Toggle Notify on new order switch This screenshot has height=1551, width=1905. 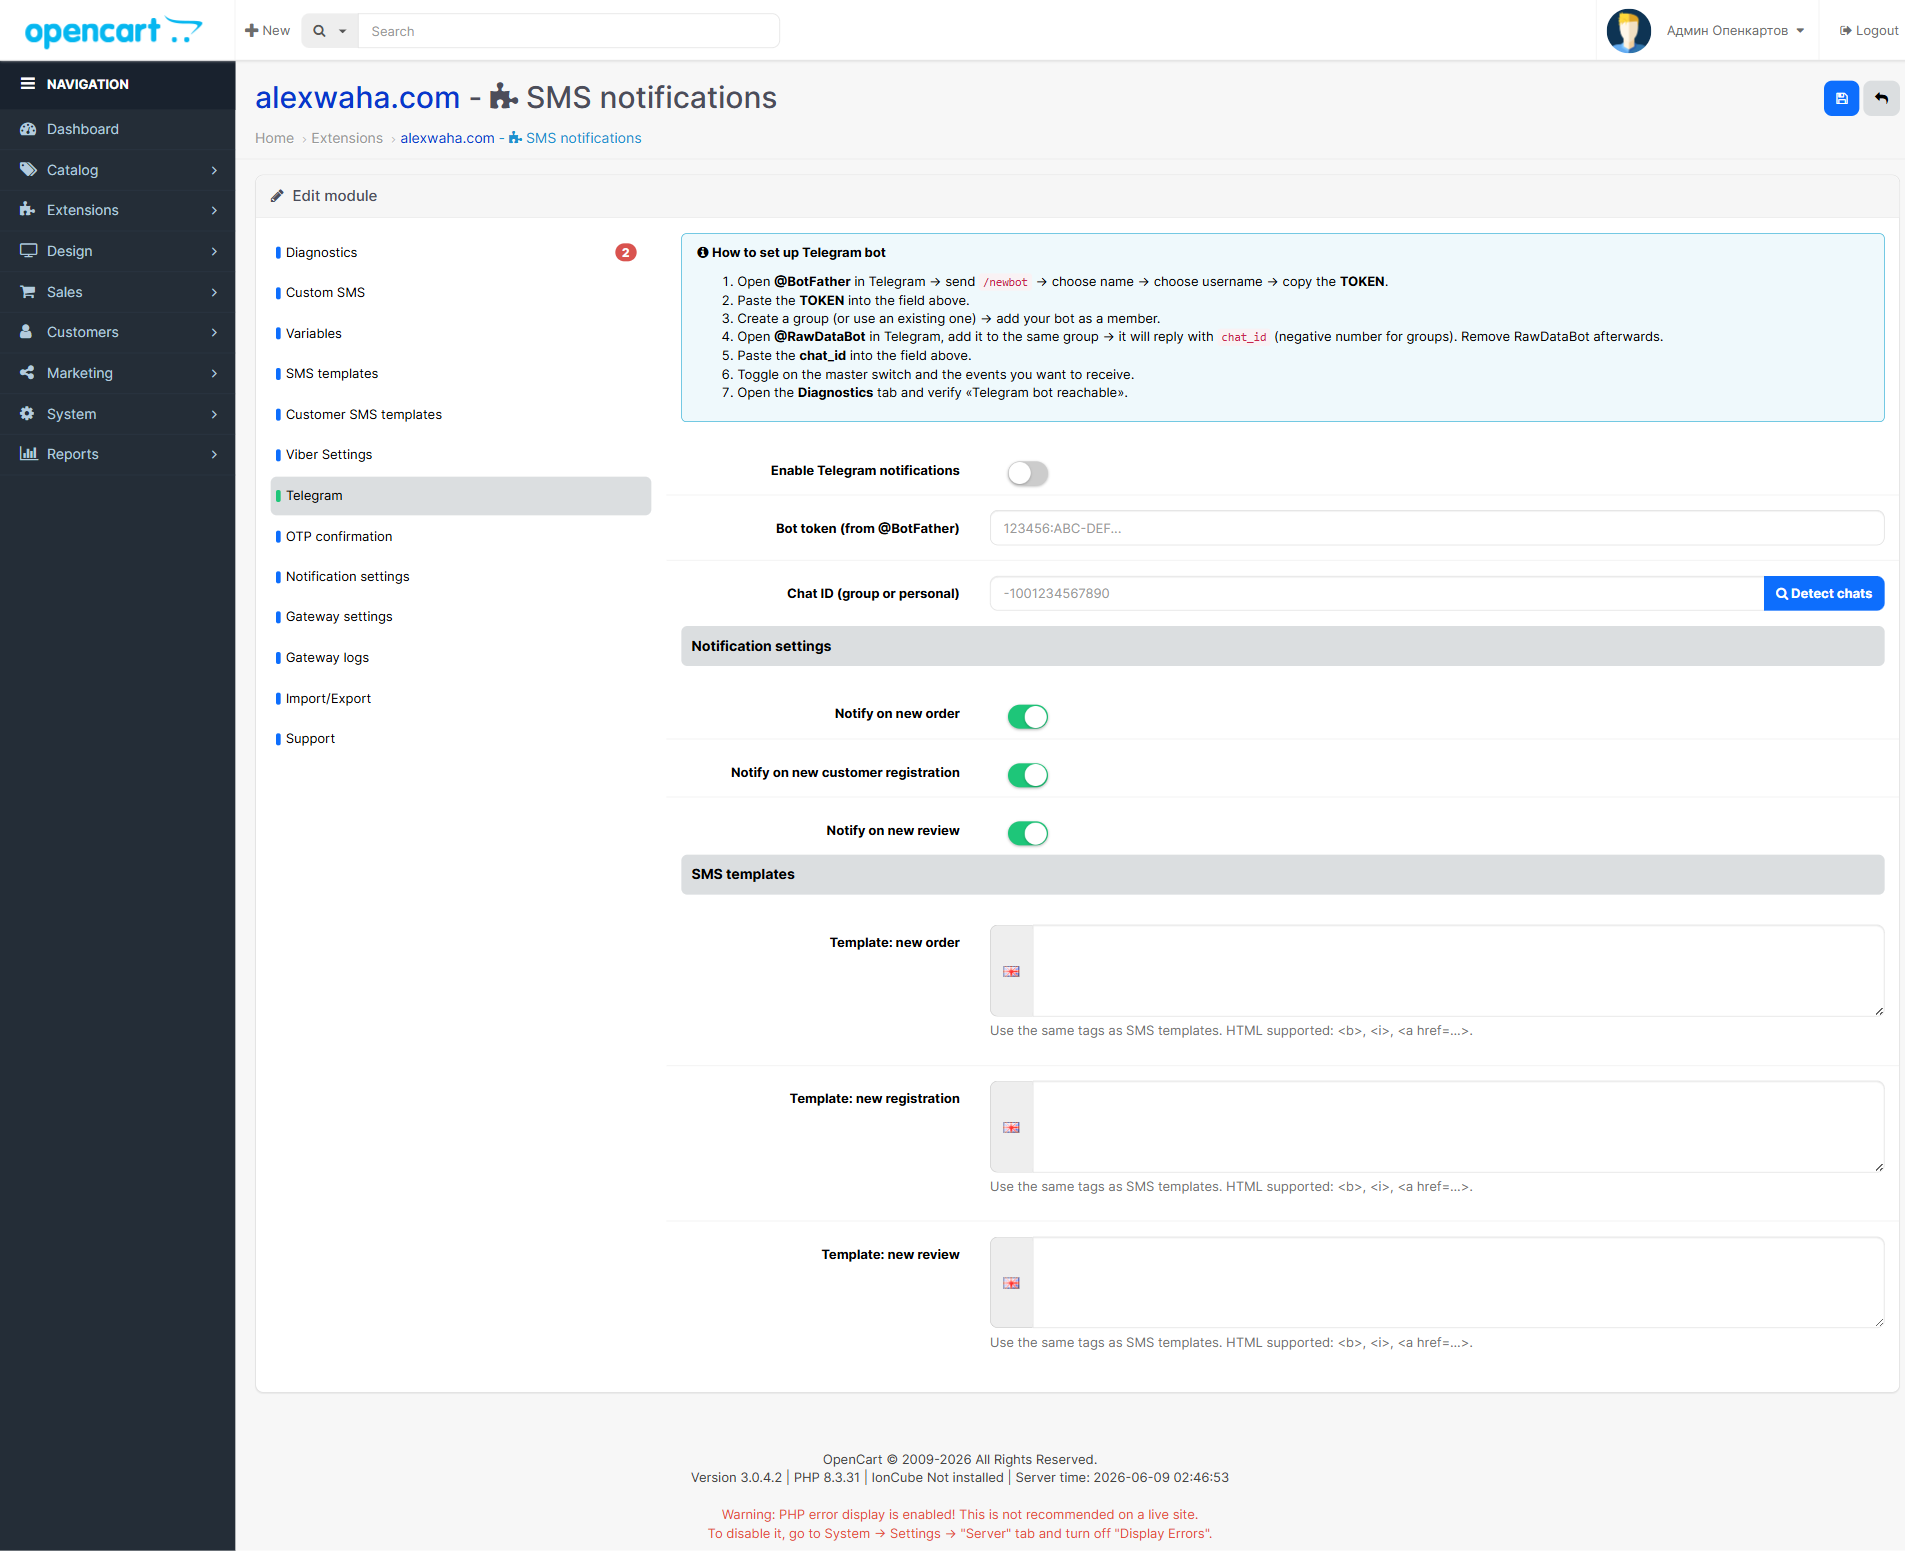[x=1027, y=716]
